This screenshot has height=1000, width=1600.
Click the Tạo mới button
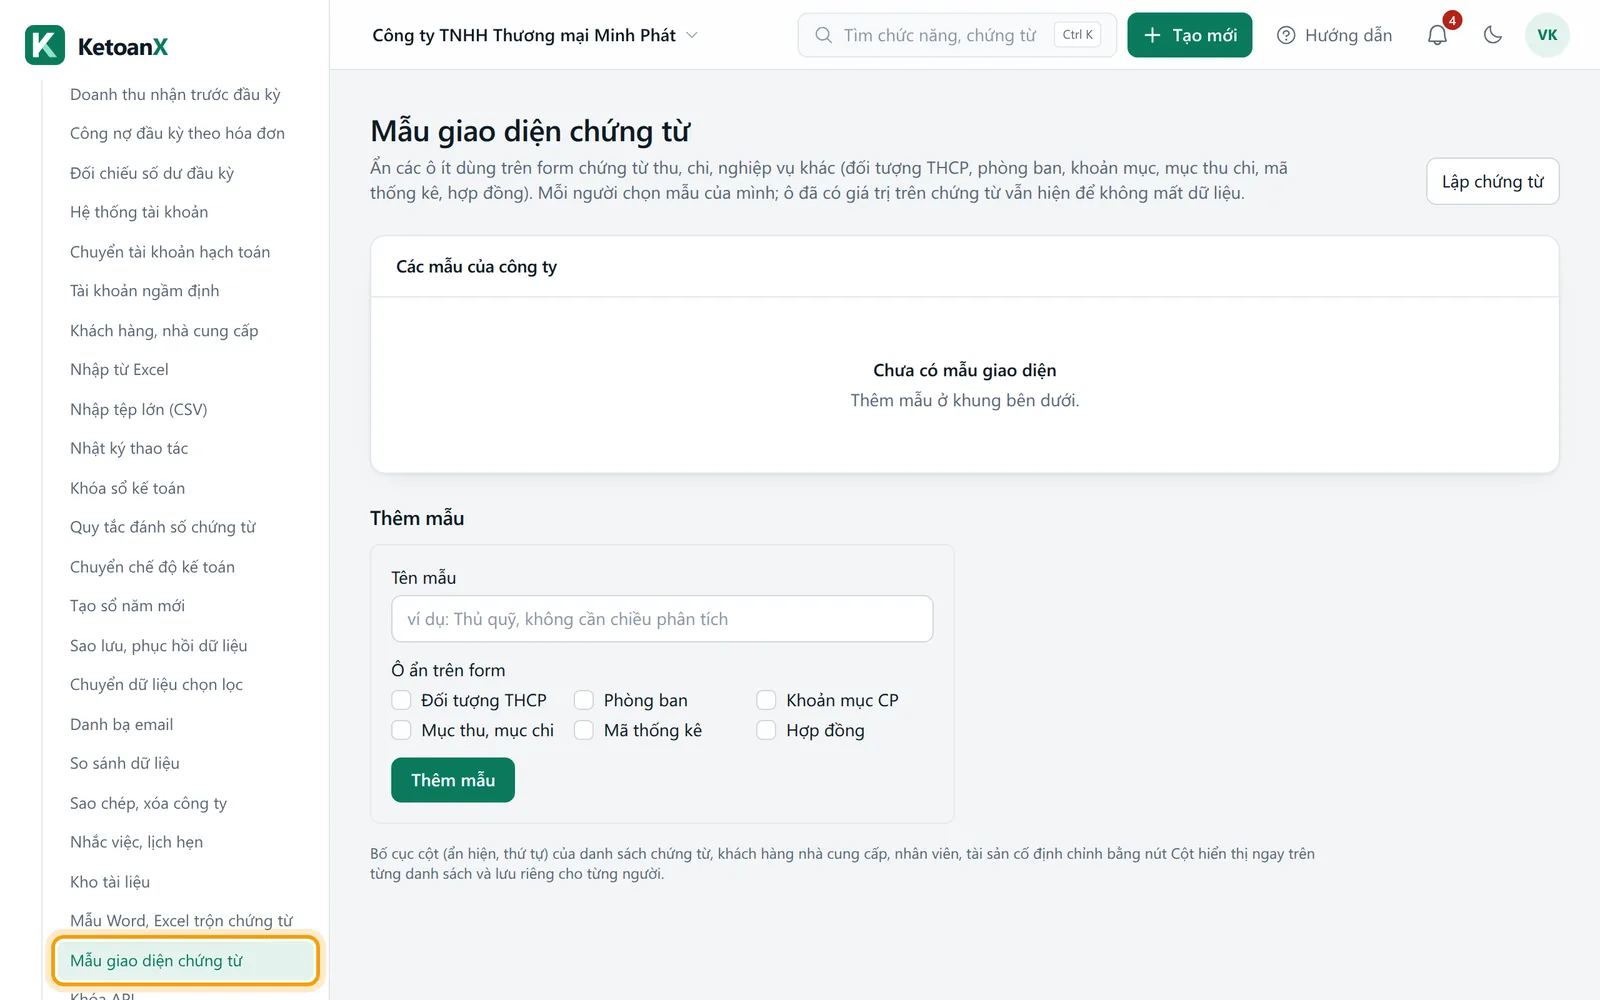[x=1190, y=35]
